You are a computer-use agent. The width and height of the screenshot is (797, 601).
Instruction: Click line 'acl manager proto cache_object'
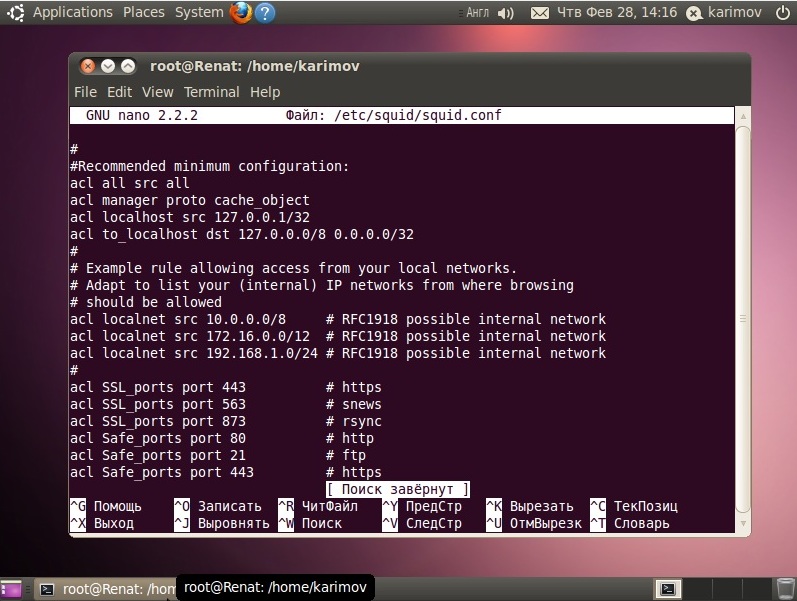tap(190, 200)
